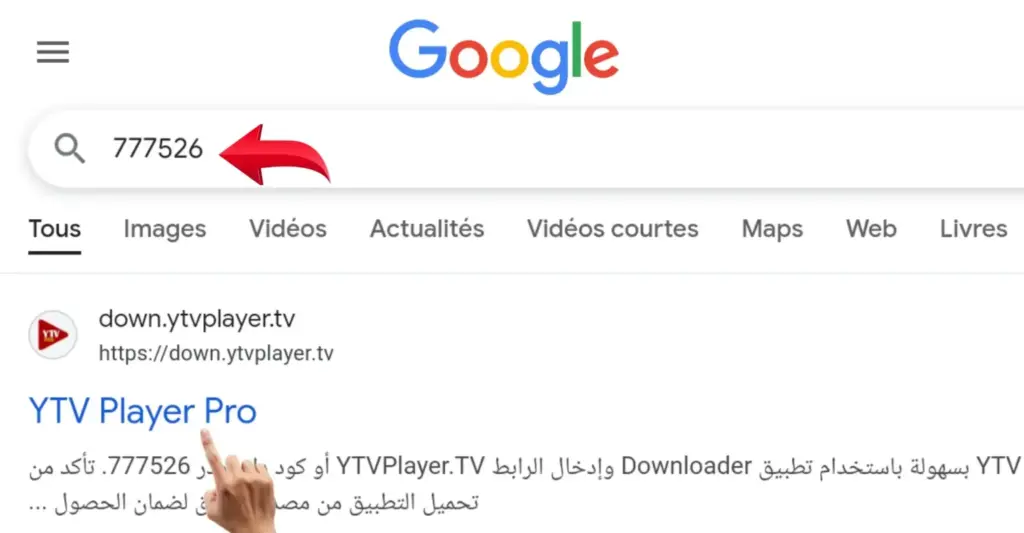Click the pointing hand cursor graphic

[x=238, y=482]
